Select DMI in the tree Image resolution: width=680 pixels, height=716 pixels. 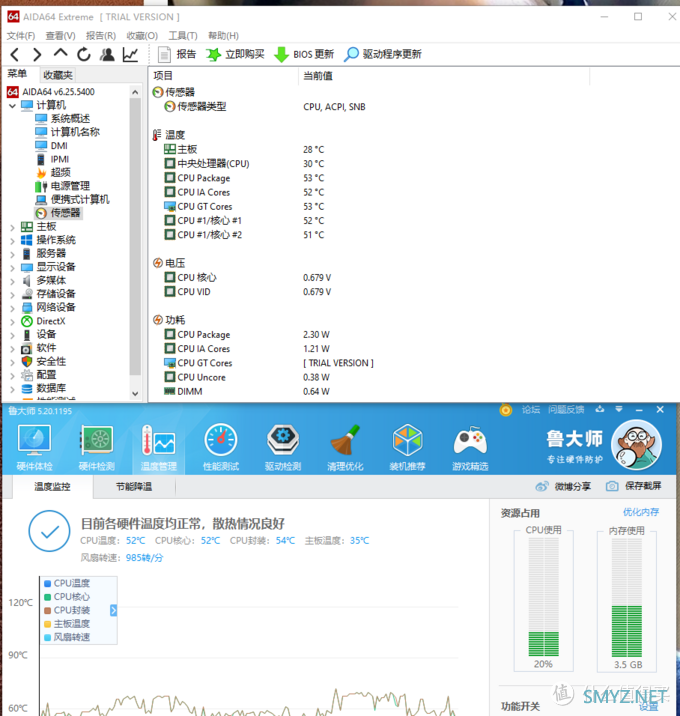point(51,146)
